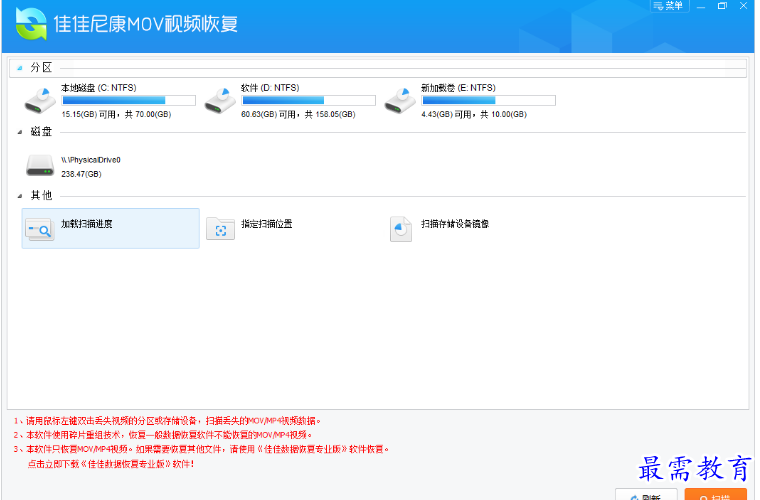Maximize the window

point(722,6)
